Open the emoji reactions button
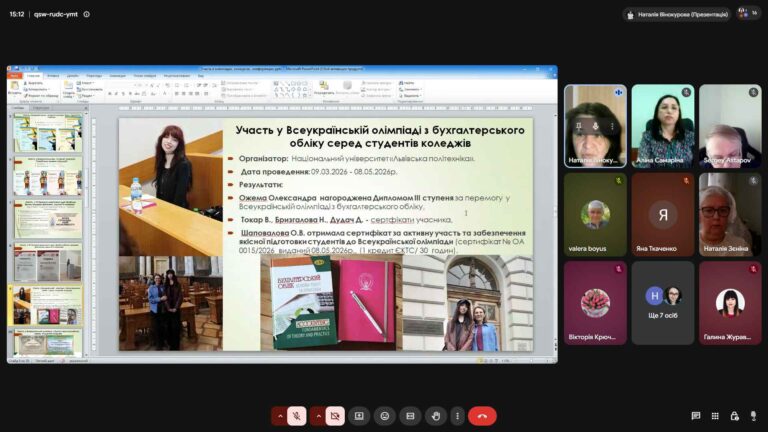The width and height of the screenshot is (768, 432). coord(384,416)
